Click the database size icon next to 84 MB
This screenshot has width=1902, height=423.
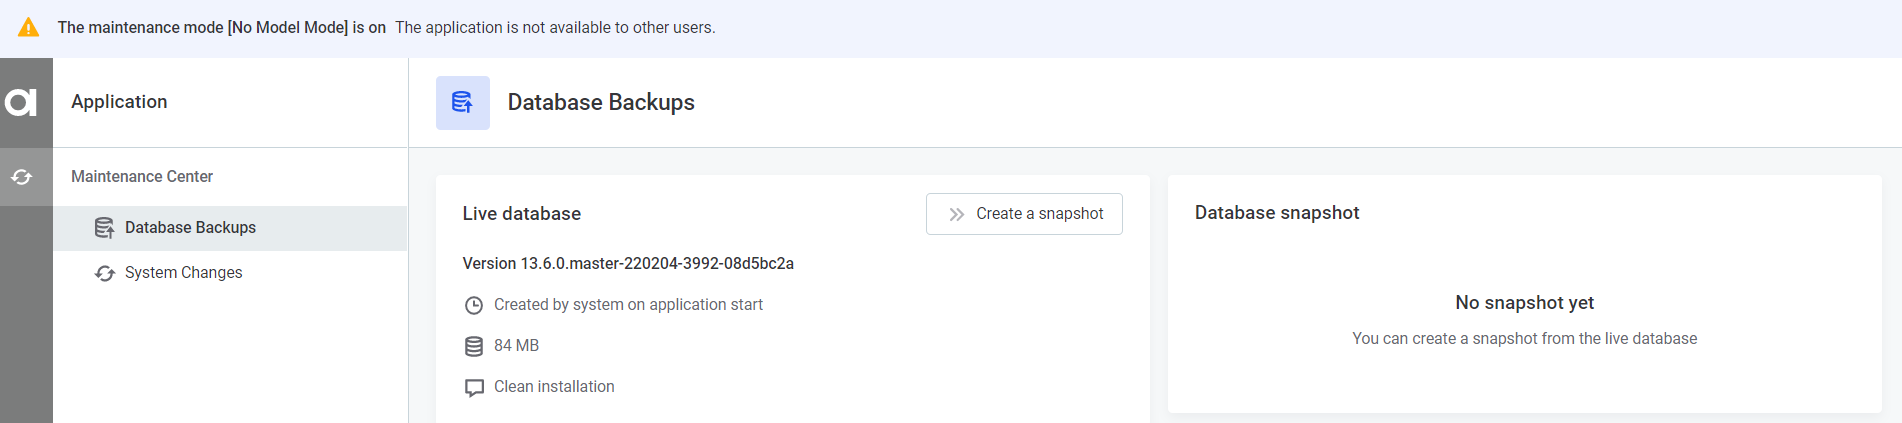(474, 346)
